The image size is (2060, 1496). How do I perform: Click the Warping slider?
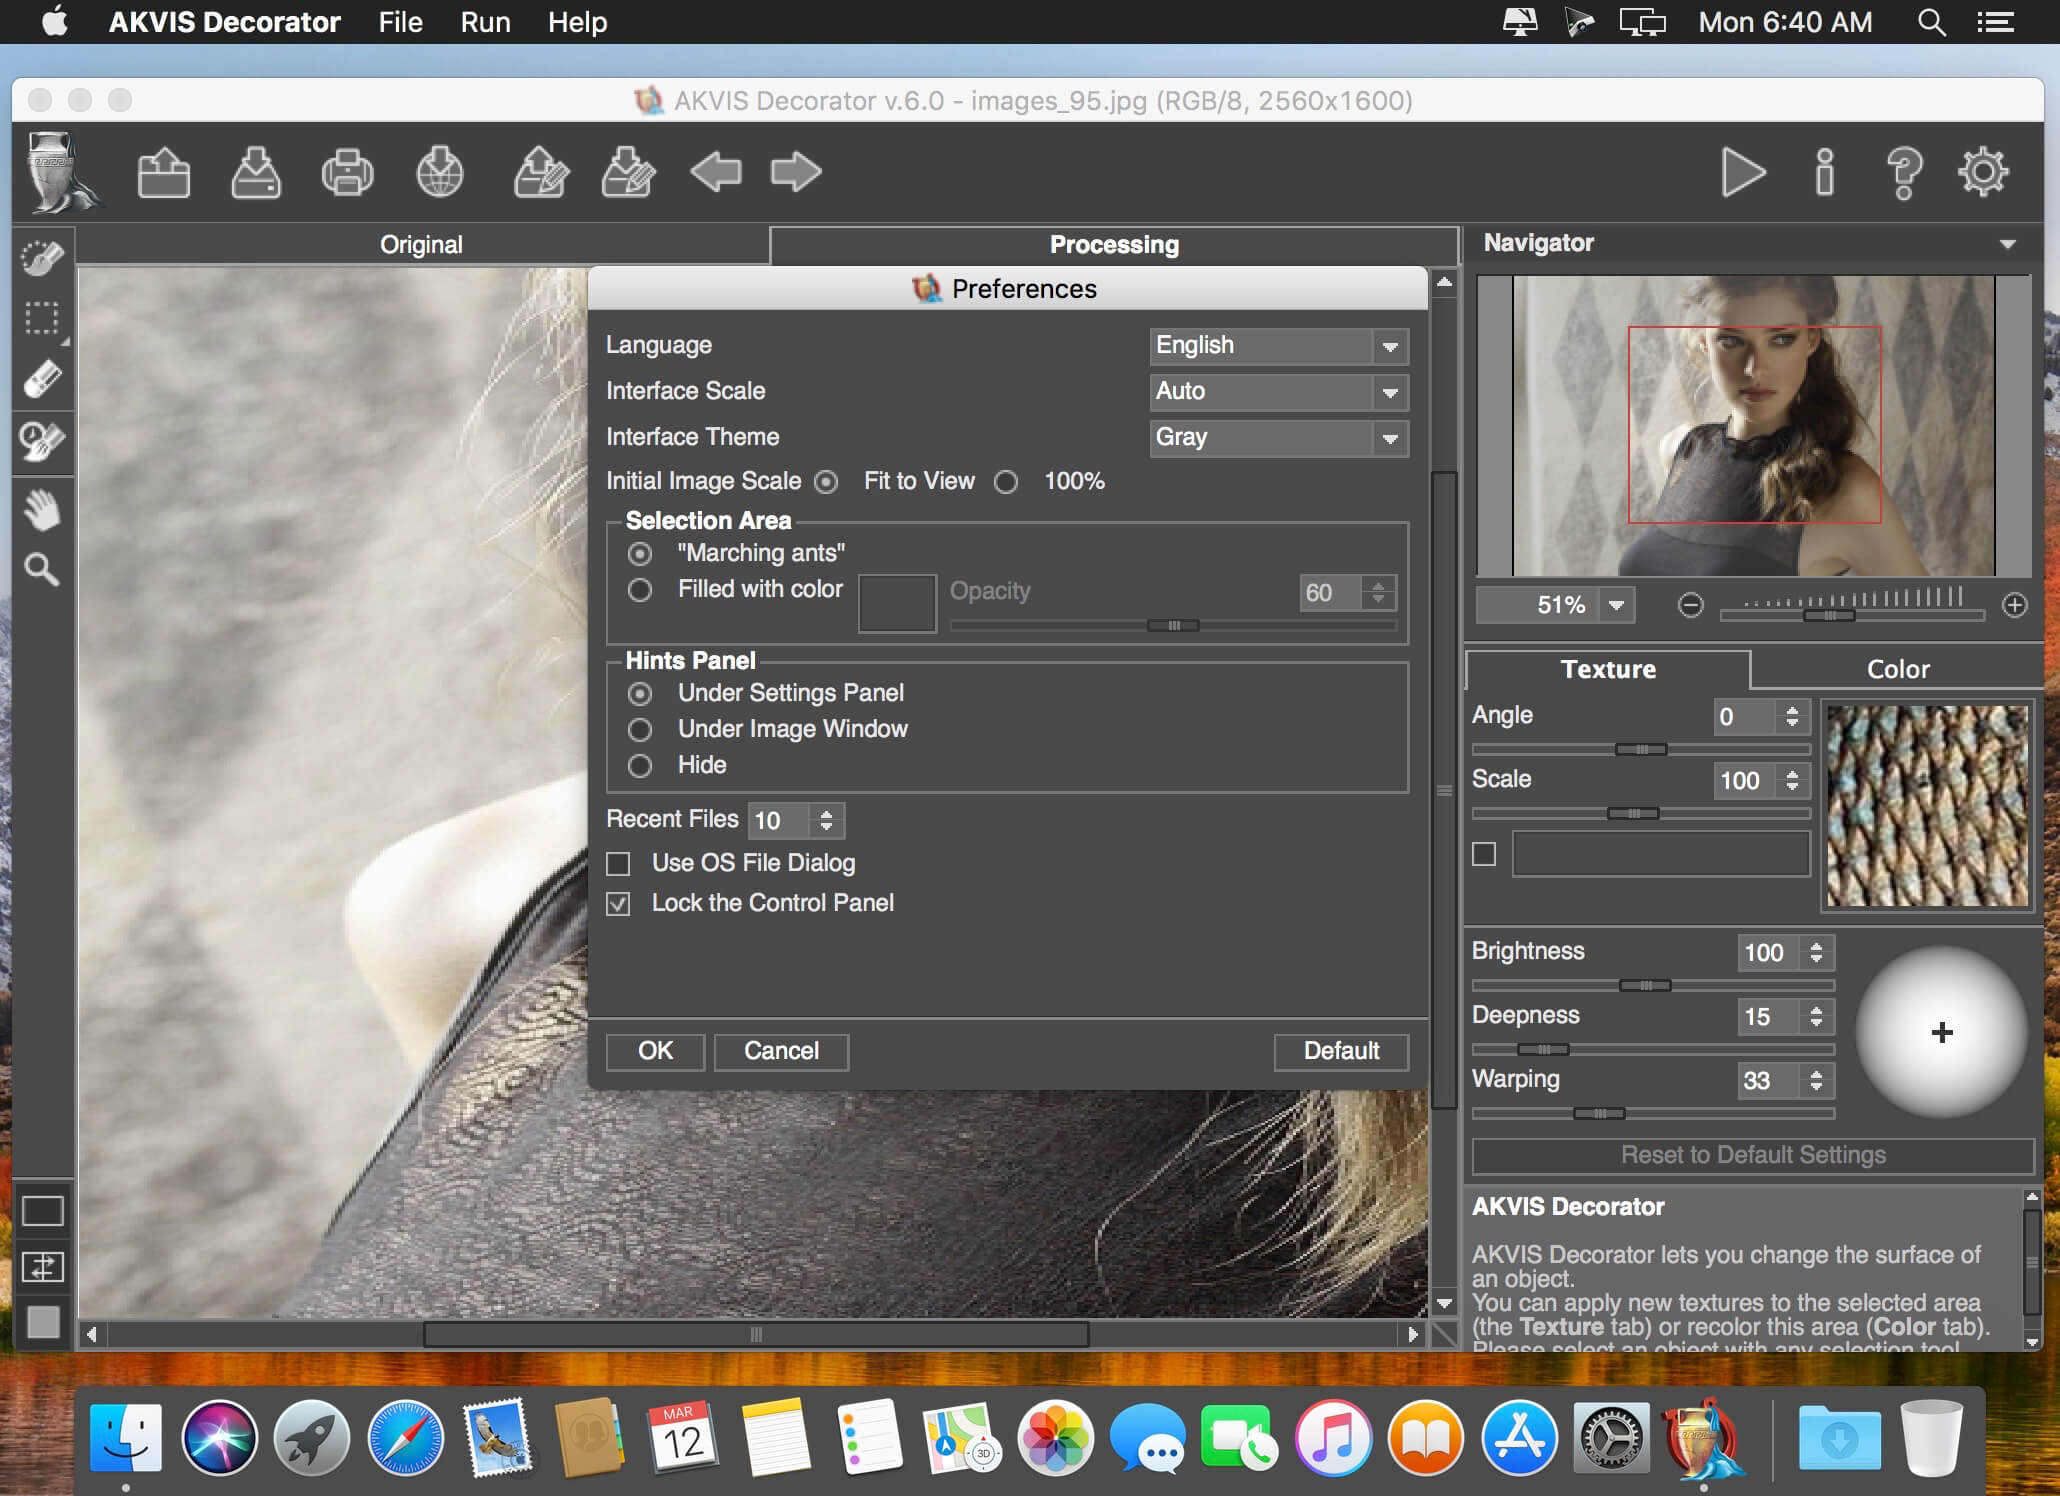tap(1653, 1113)
